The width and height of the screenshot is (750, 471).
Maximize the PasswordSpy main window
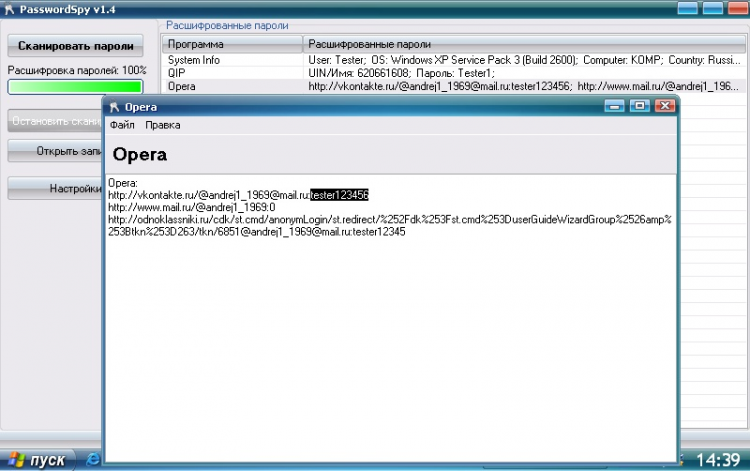(x=713, y=8)
